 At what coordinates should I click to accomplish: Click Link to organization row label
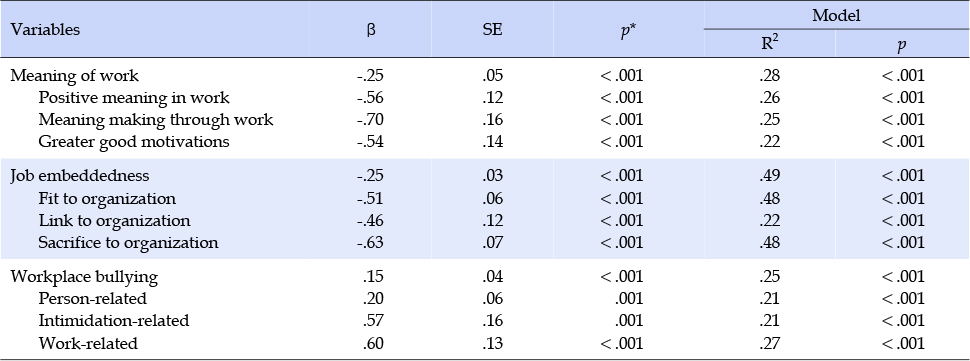point(114,221)
